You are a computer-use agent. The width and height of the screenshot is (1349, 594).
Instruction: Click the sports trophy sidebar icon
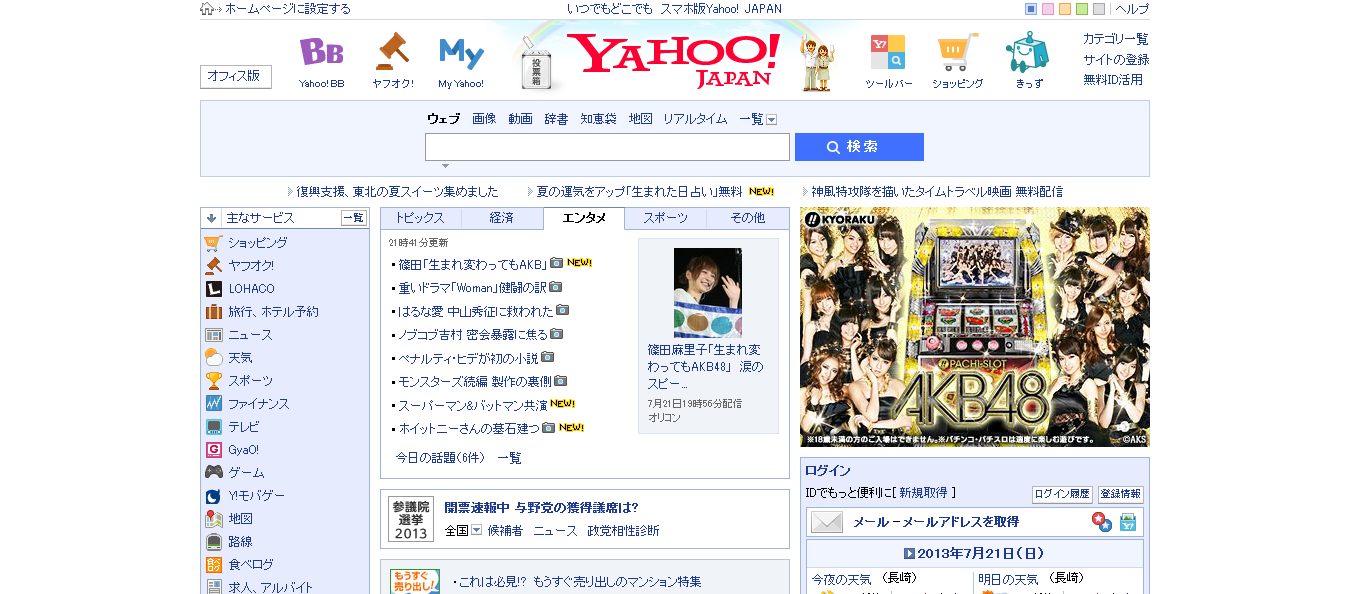tap(213, 381)
